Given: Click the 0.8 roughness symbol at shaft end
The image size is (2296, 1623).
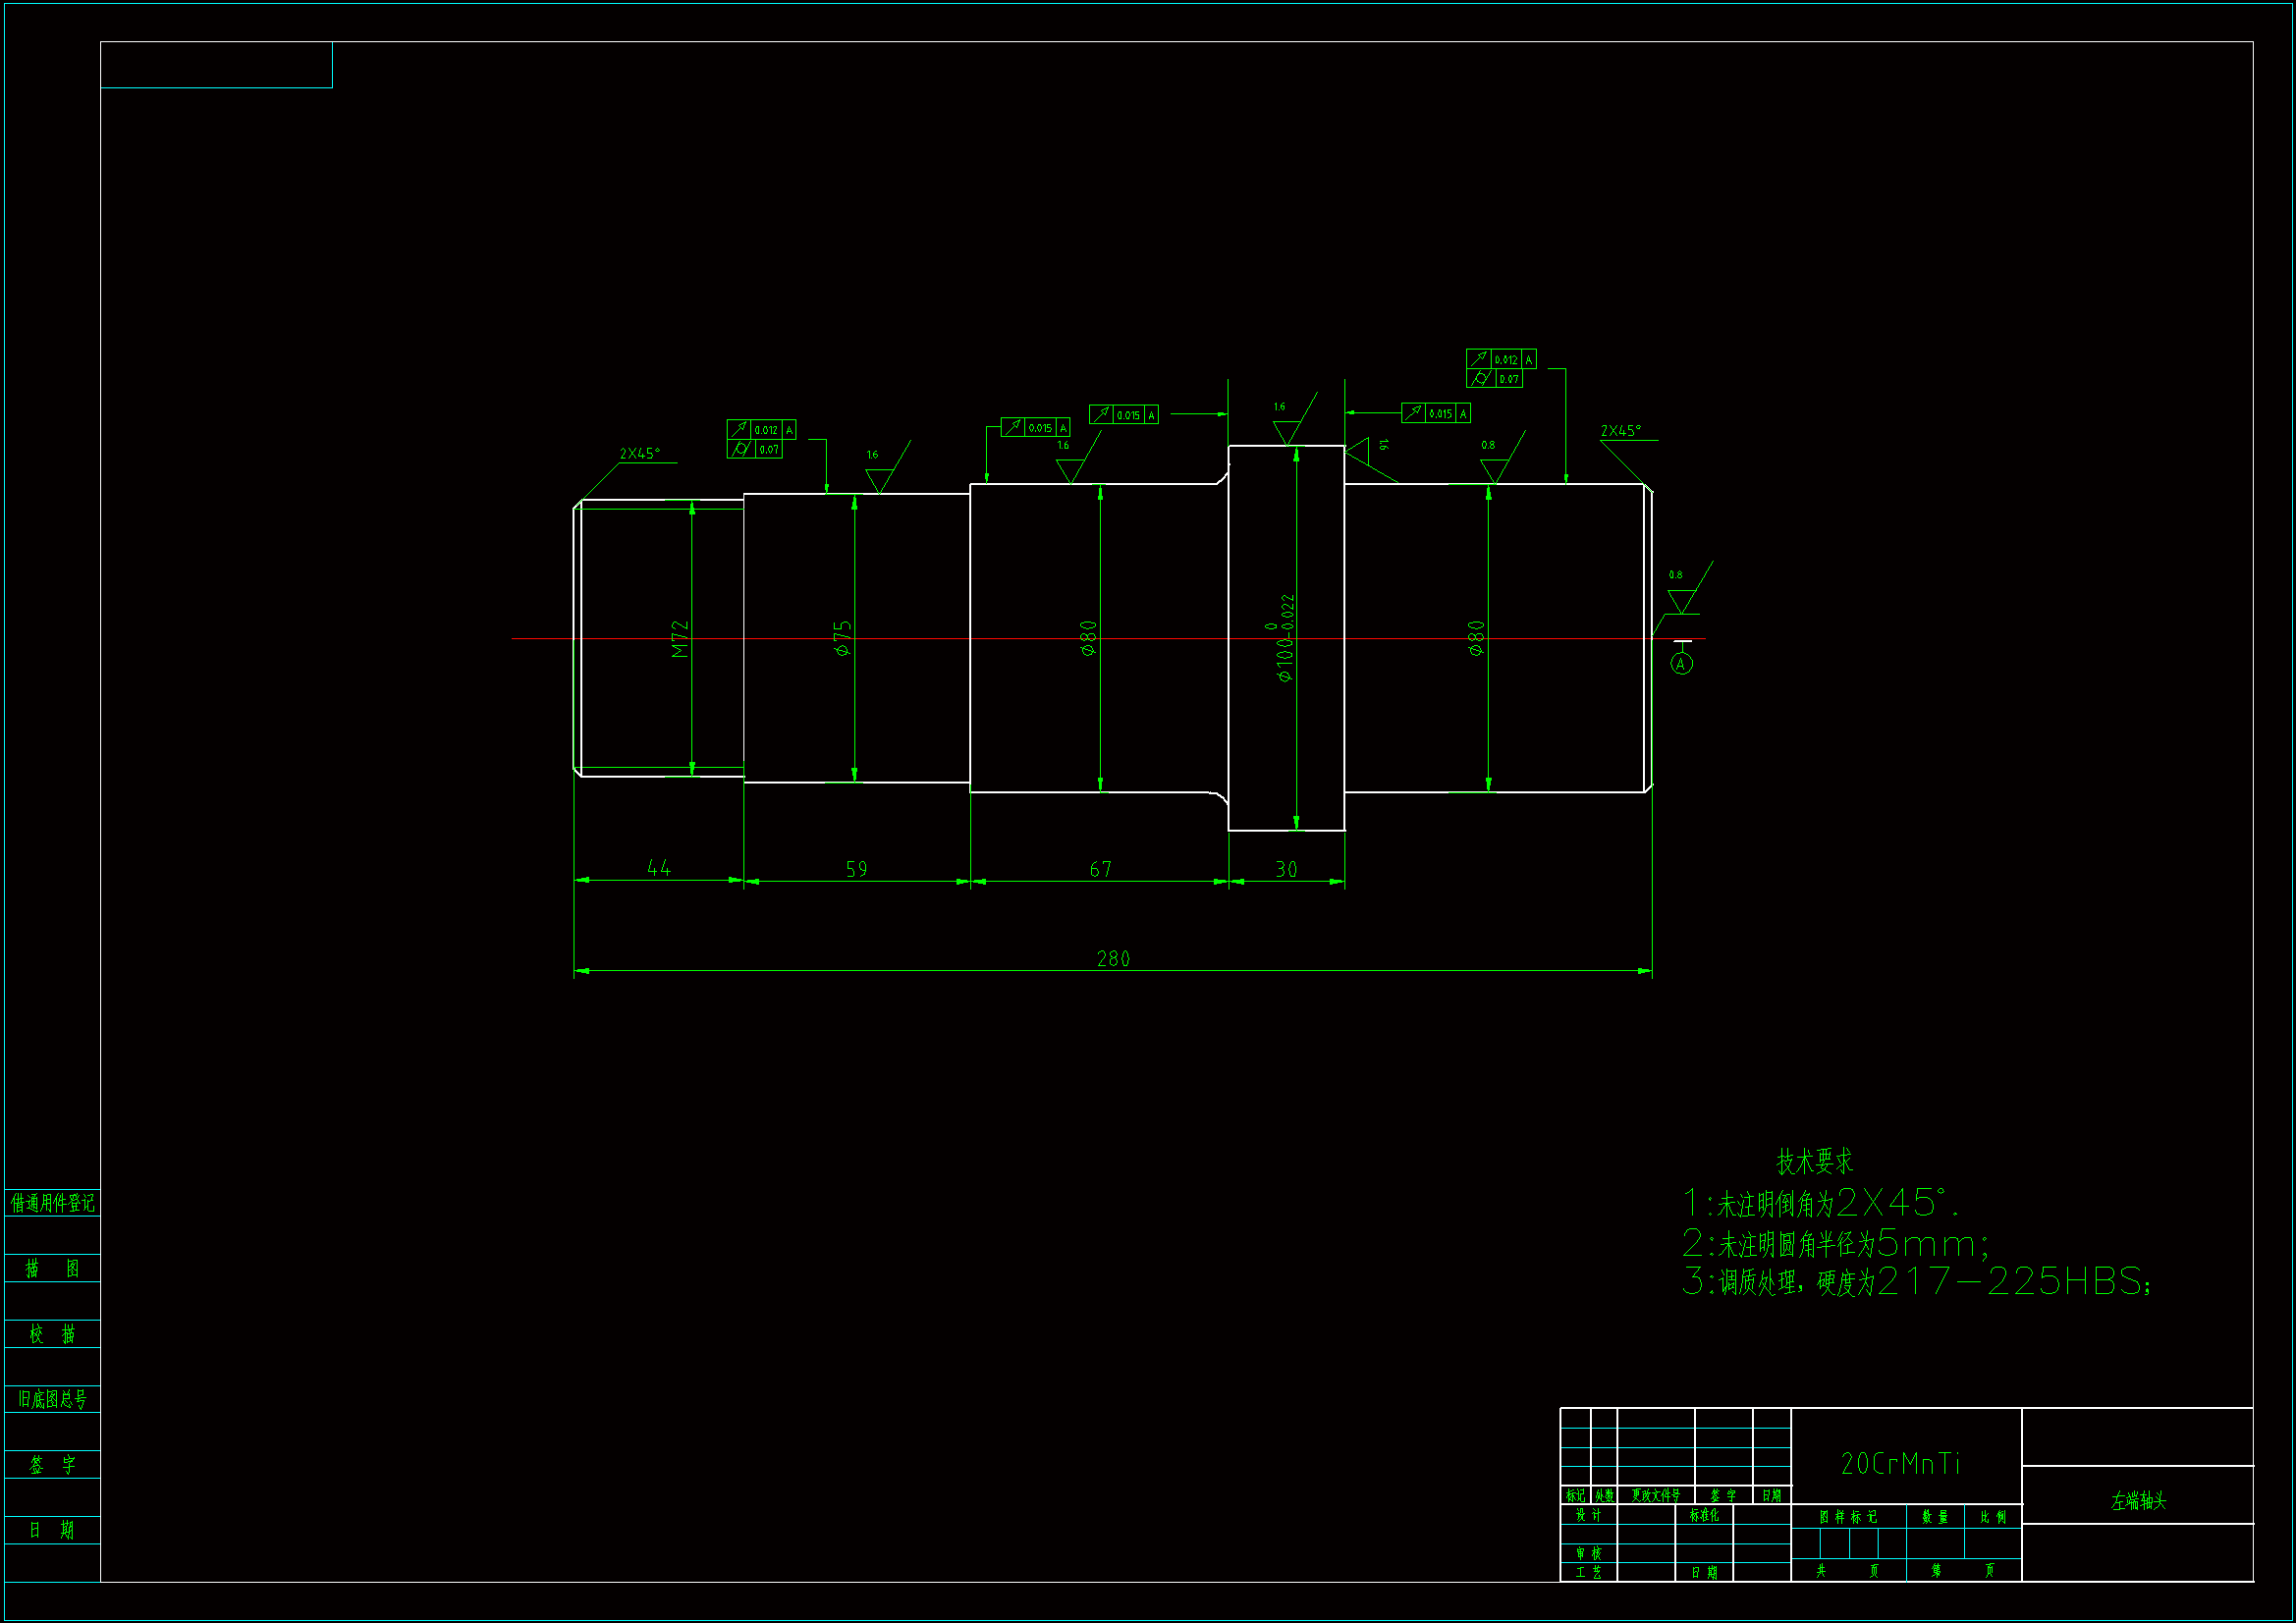Looking at the screenshot, I should click(x=1682, y=600).
